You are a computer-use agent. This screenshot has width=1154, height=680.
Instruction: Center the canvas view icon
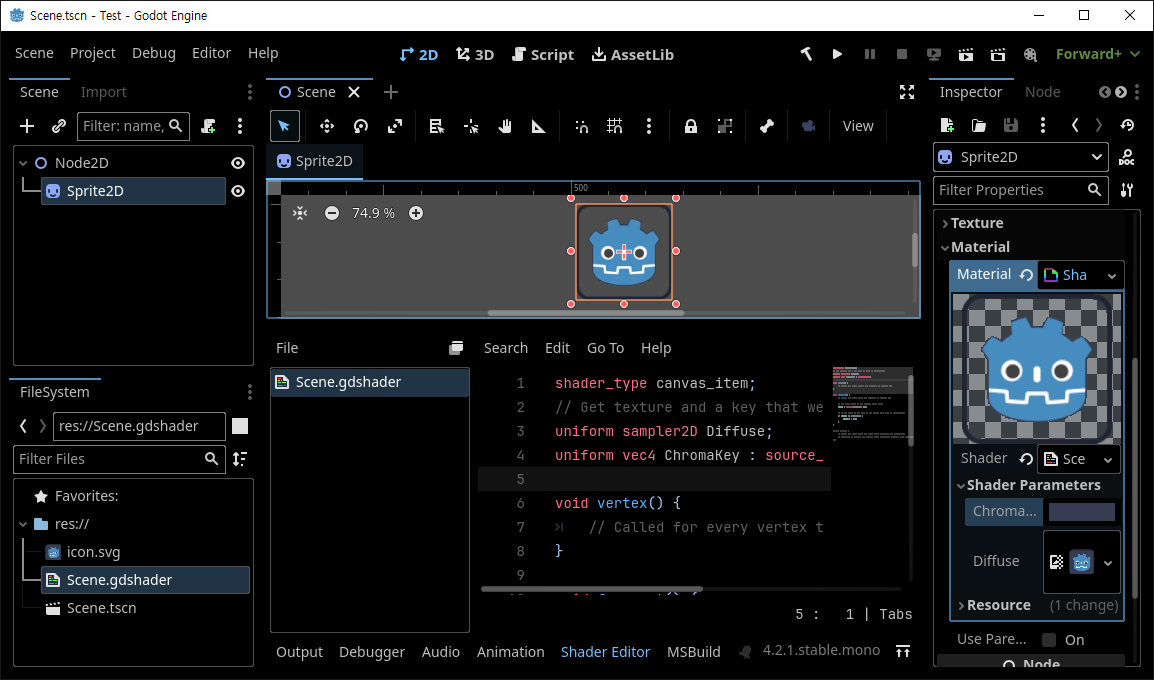pos(300,213)
